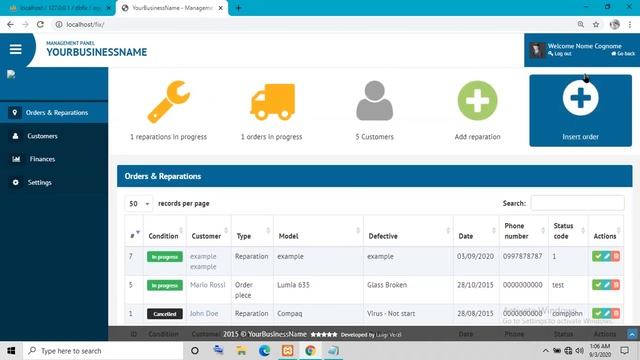640x360 pixels.
Task: Mark John Doe reparation as completed
Action: tap(598, 313)
